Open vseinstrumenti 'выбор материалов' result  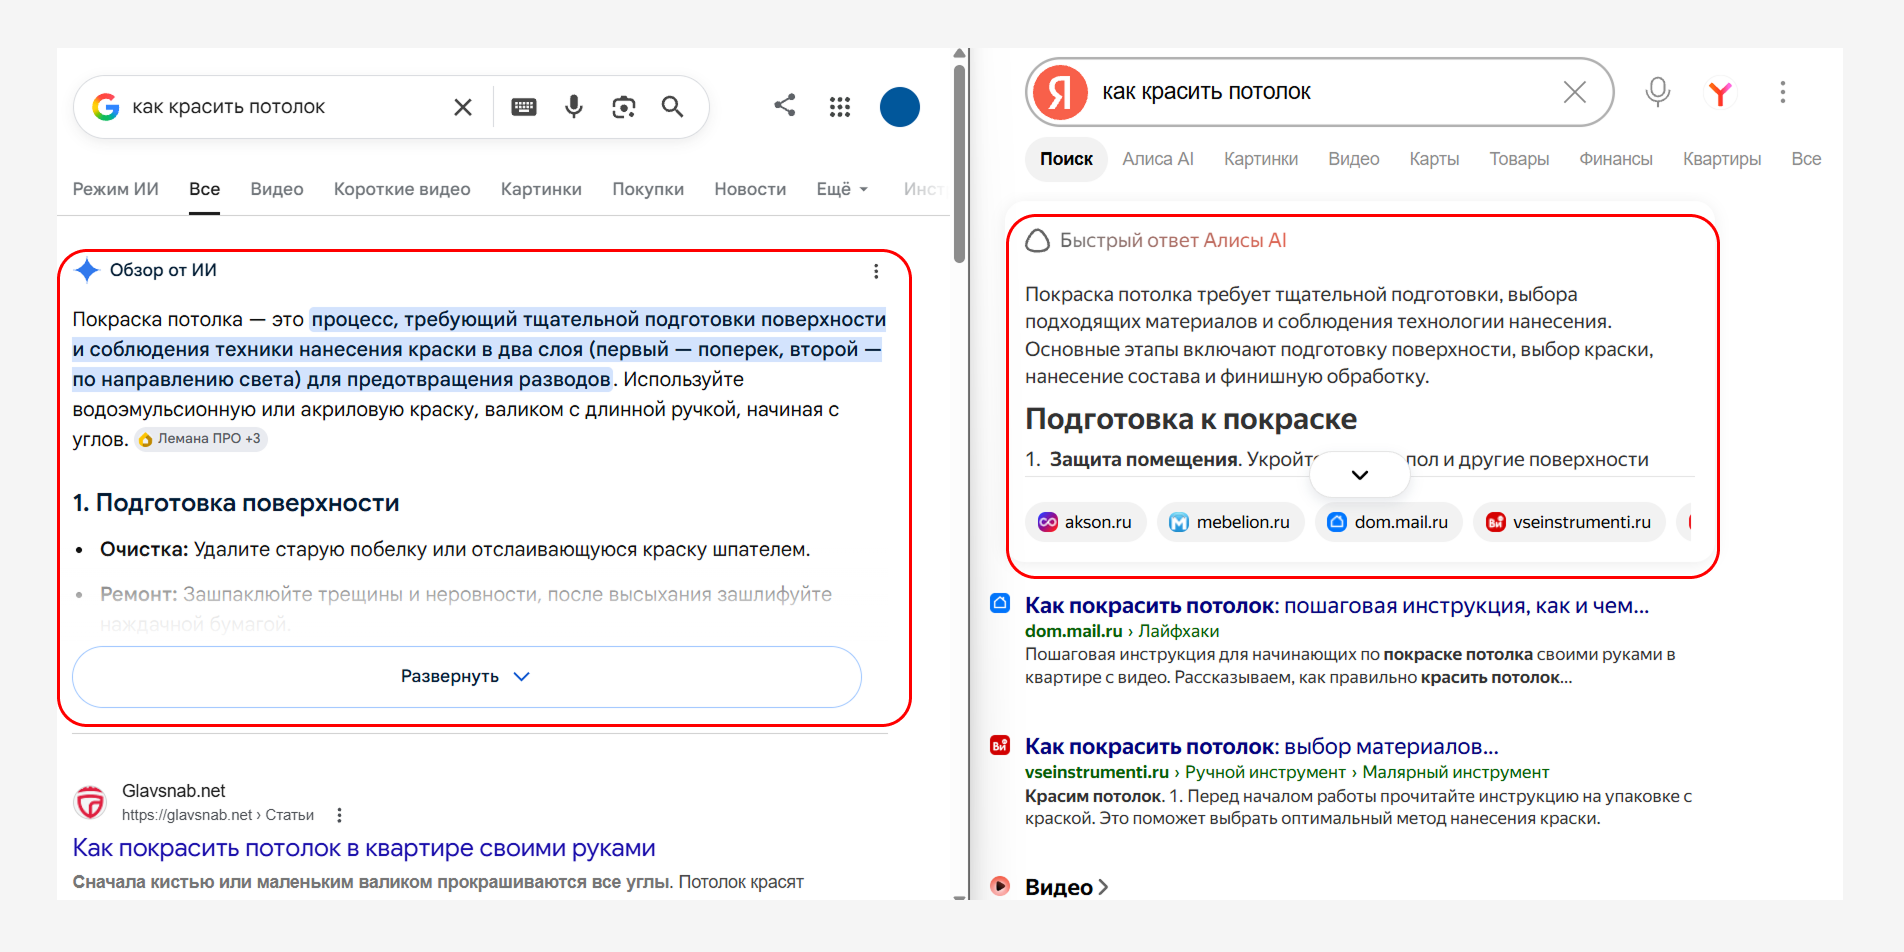point(1262,746)
